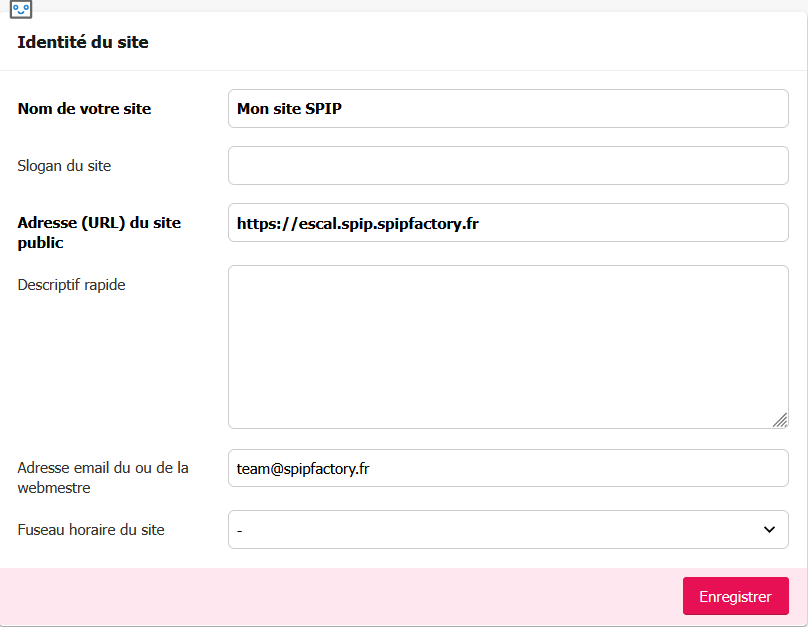Click the "Nom de votre site" label

coord(85,109)
